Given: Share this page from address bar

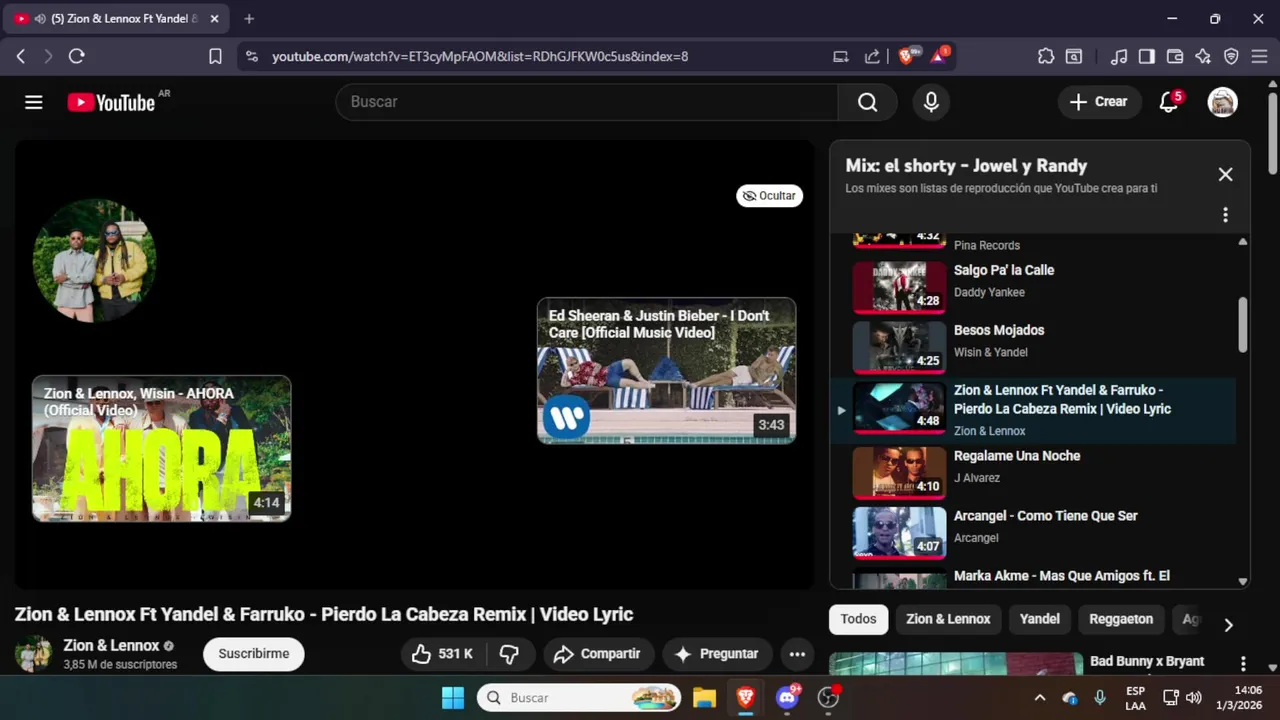Looking at the screenshot, I should (872, 57).
